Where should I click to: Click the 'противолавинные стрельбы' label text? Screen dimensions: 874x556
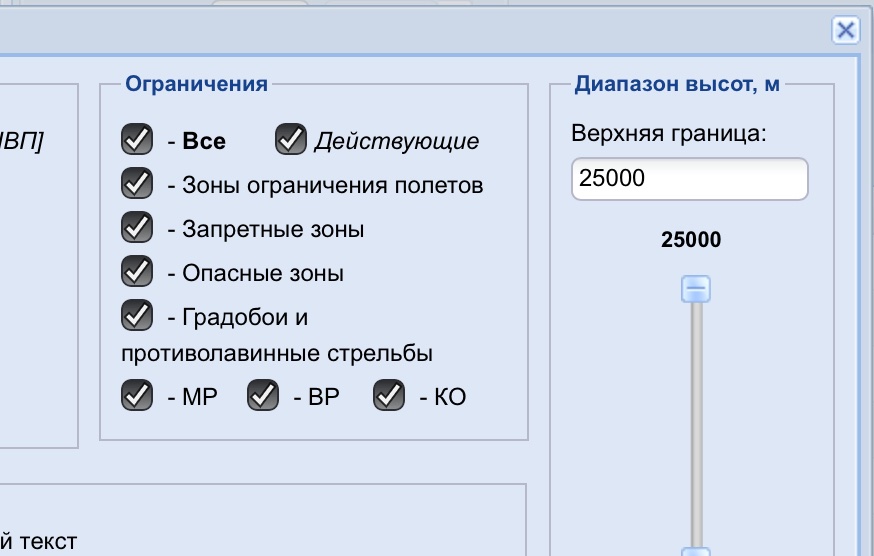(277, 354)
